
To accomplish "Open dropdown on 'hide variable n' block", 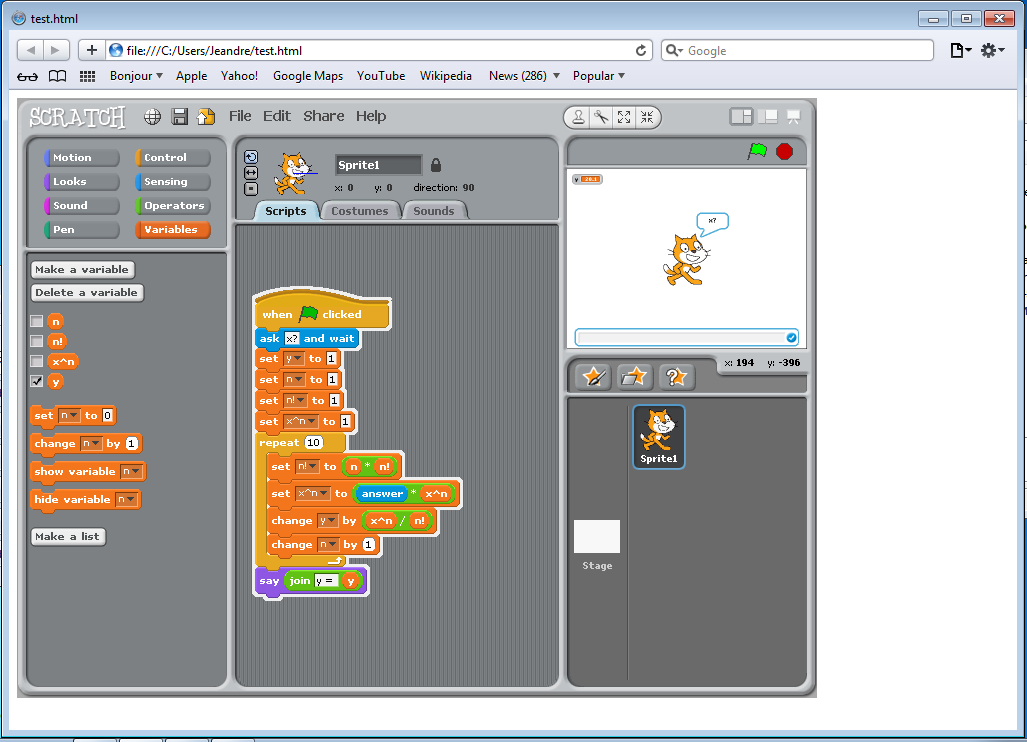I will 126,500.
